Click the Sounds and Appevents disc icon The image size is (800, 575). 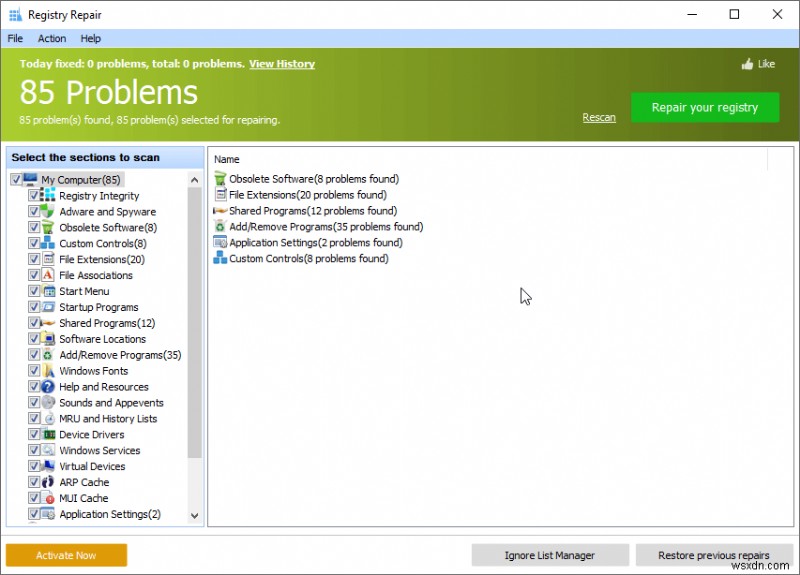pyautogui.click(x=47, y=402)
